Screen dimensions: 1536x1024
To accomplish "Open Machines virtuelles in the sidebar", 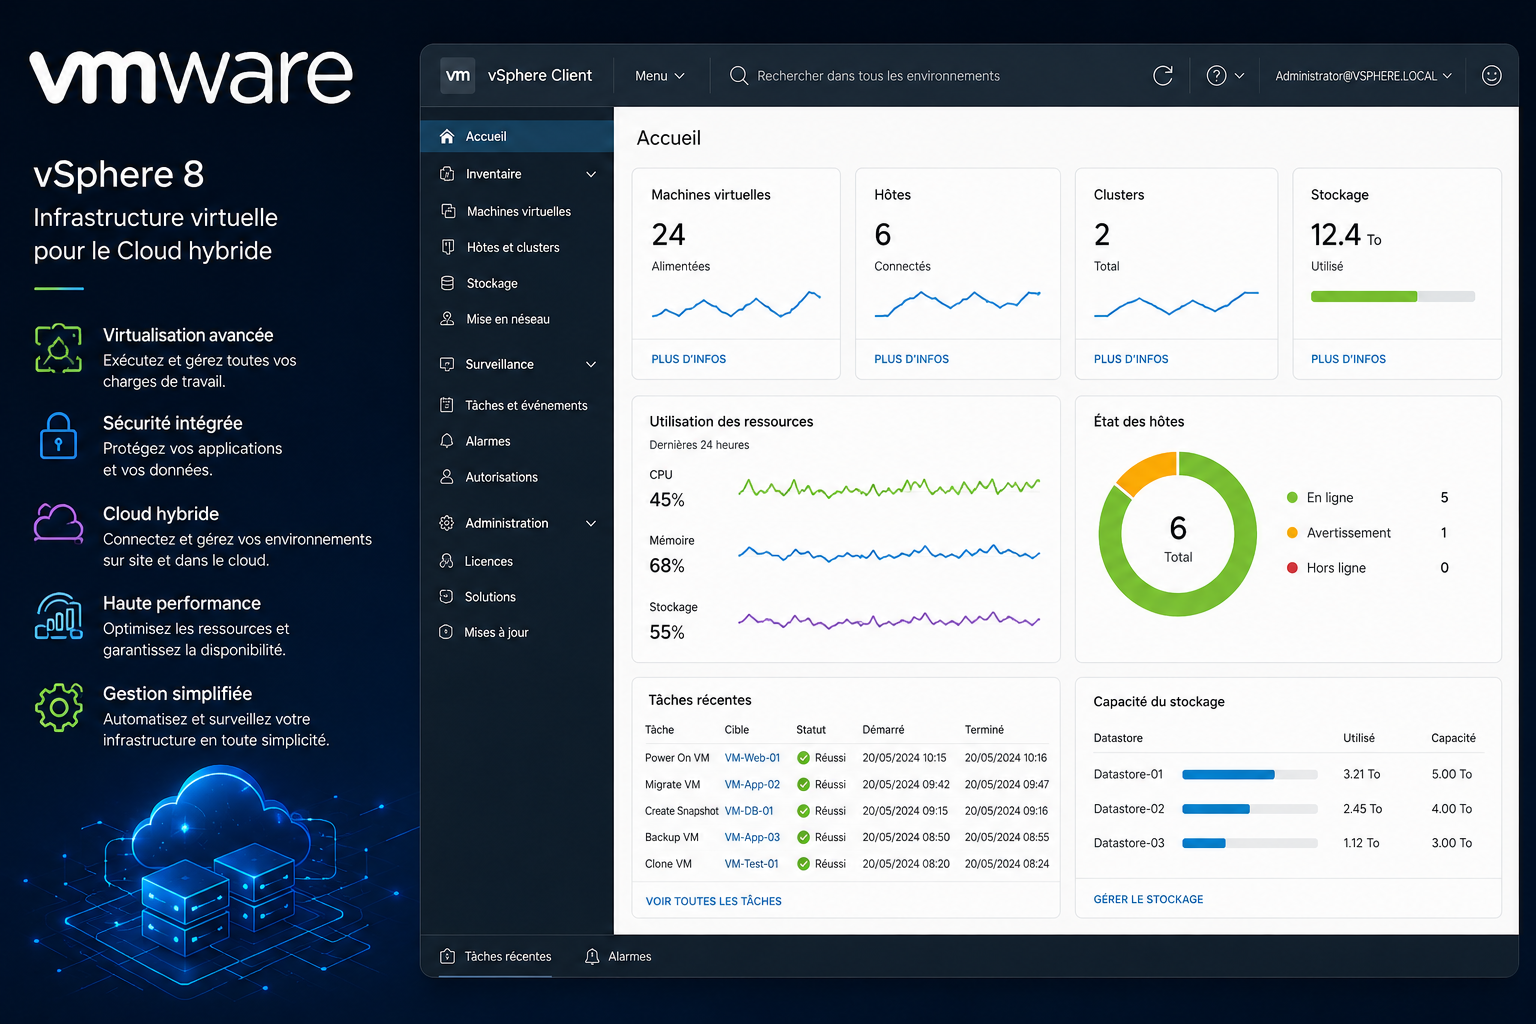I will pos(517,211).
